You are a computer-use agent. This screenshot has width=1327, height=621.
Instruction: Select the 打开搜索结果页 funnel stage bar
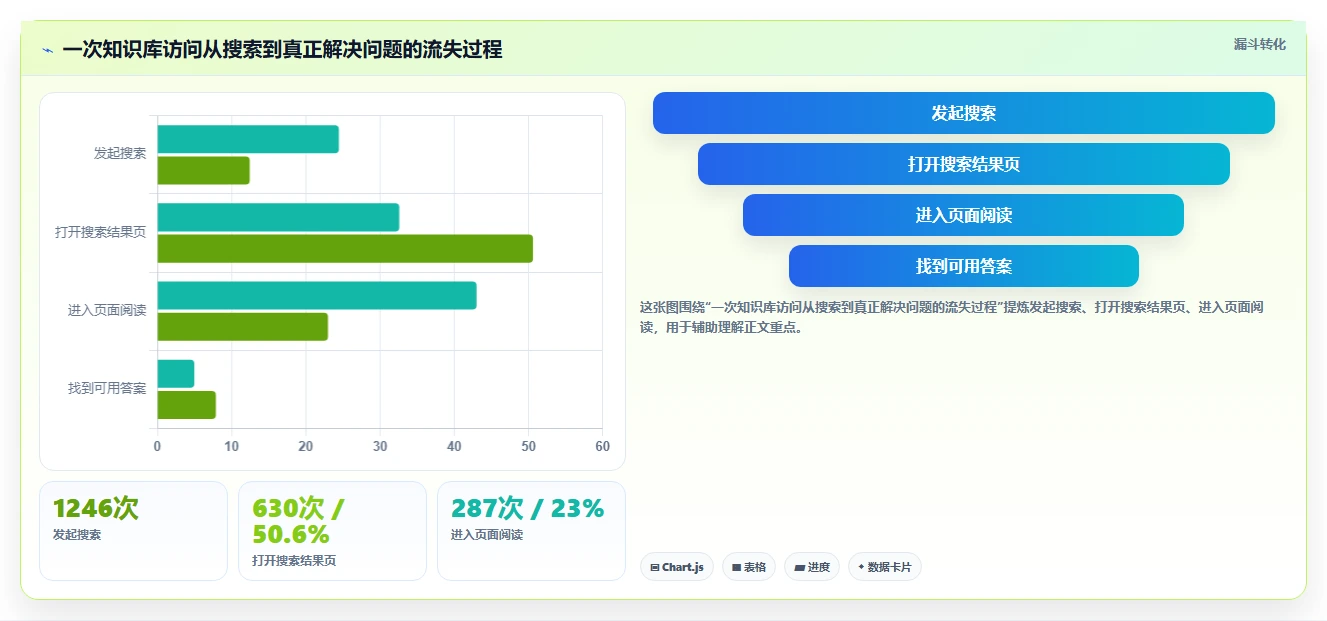(x=964, y=164)
